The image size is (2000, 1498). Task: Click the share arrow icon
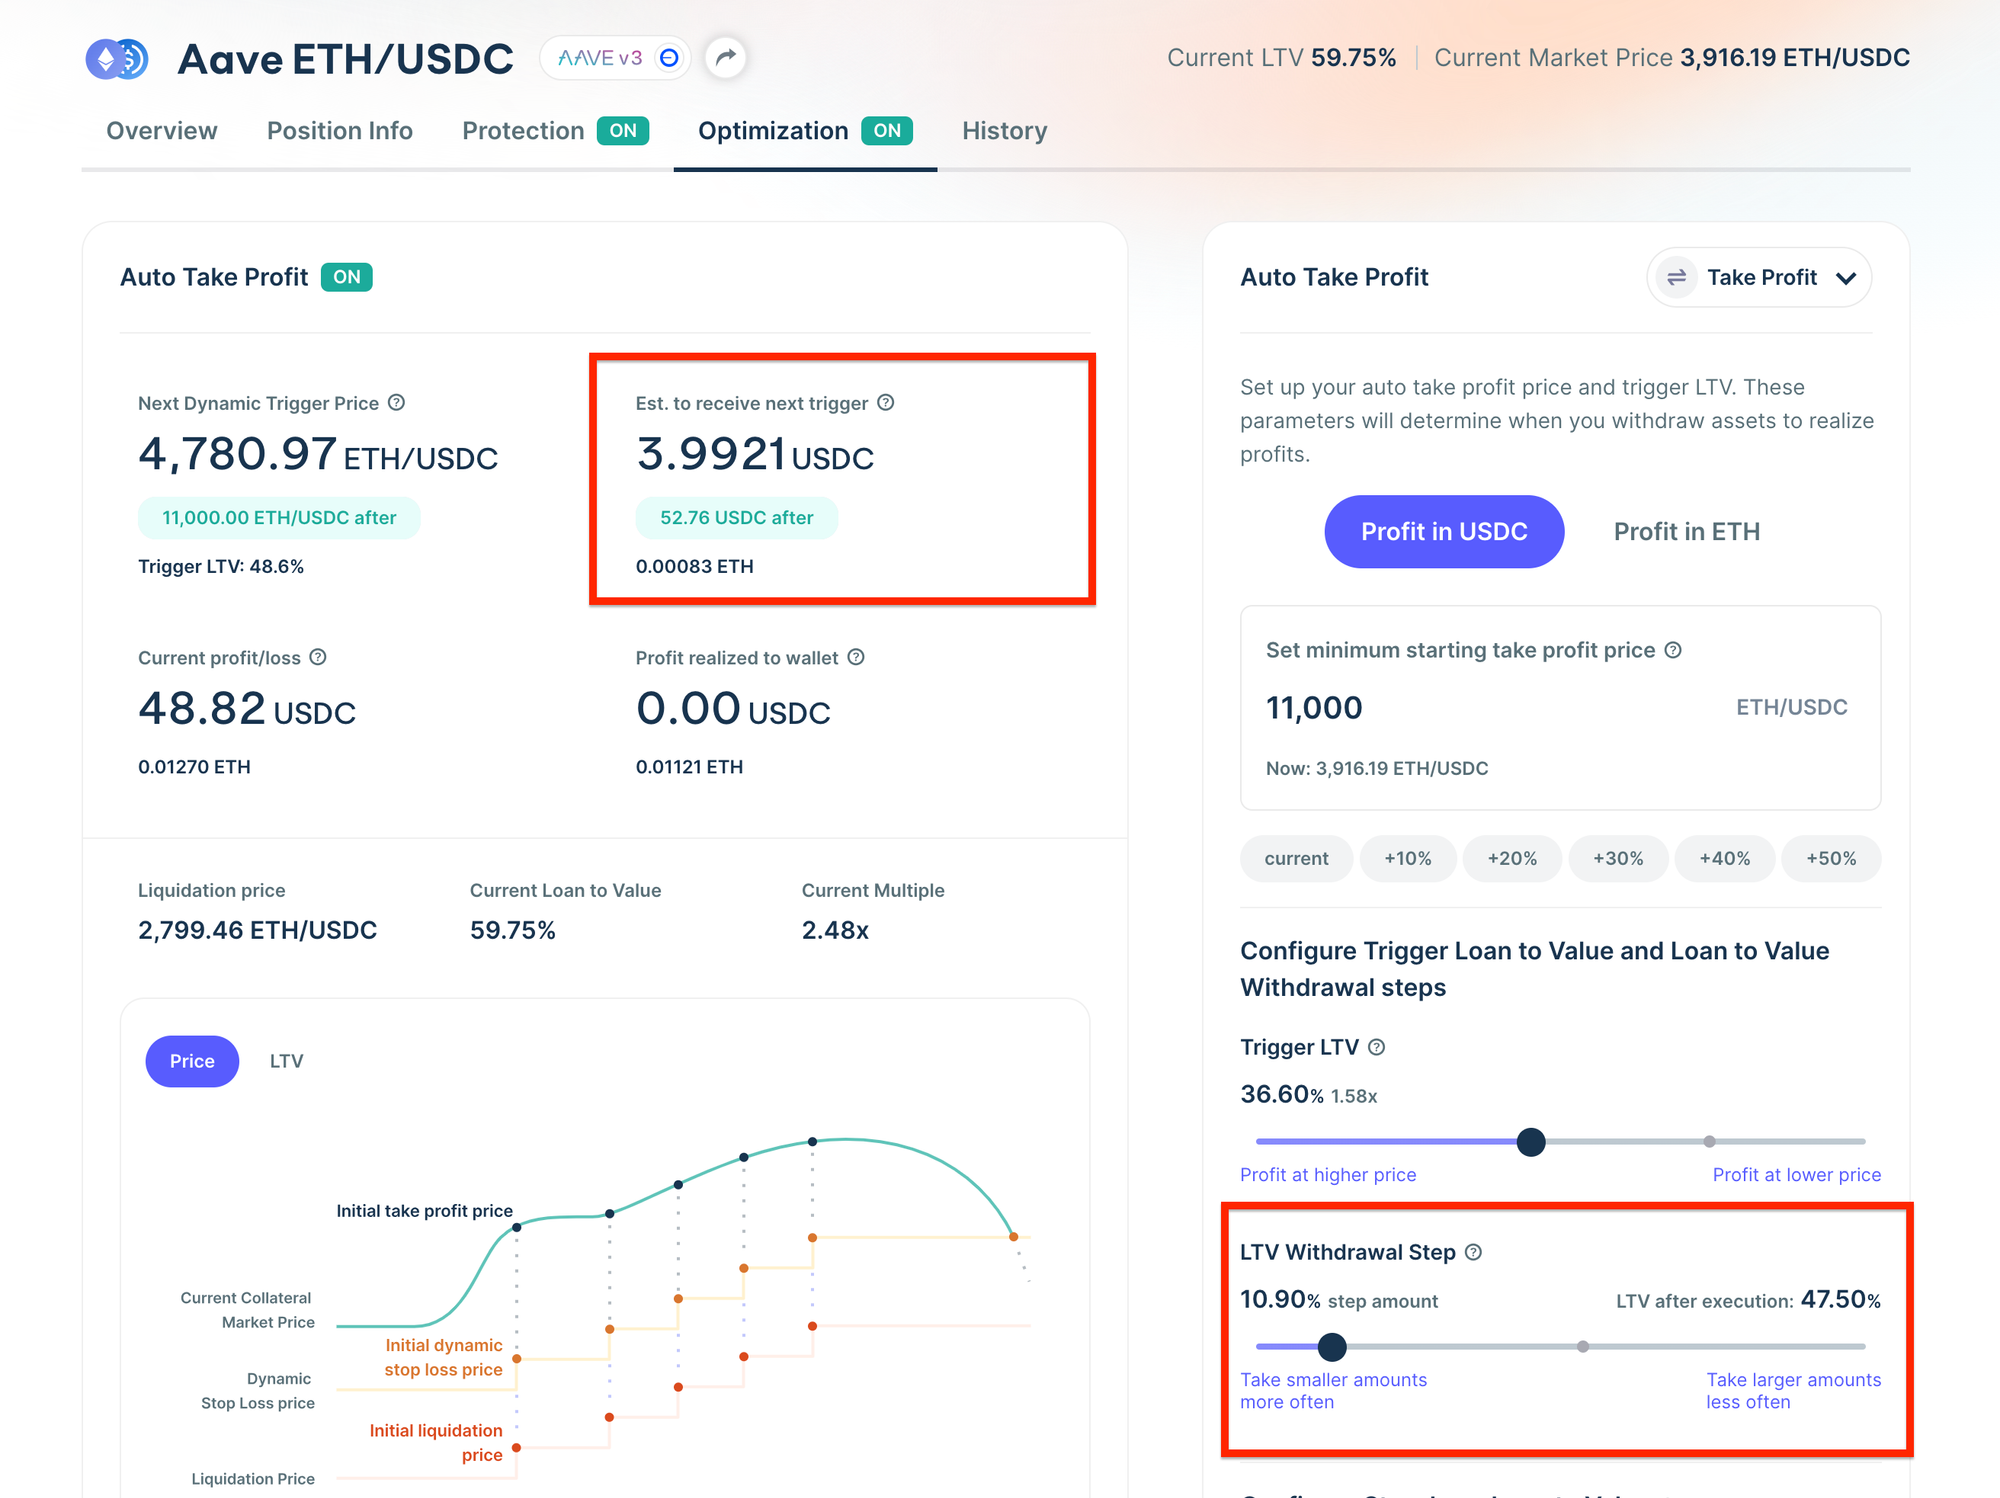pyautogui.click(x=726, y=57)
